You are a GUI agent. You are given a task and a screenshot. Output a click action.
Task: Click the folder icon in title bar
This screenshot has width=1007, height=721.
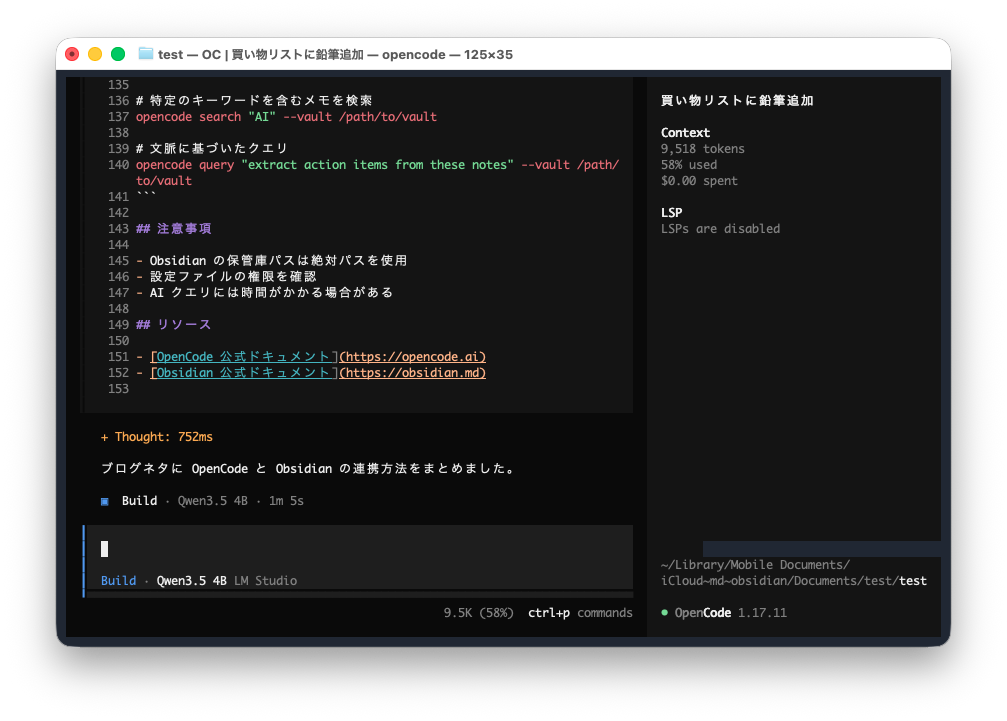[146, 54]
